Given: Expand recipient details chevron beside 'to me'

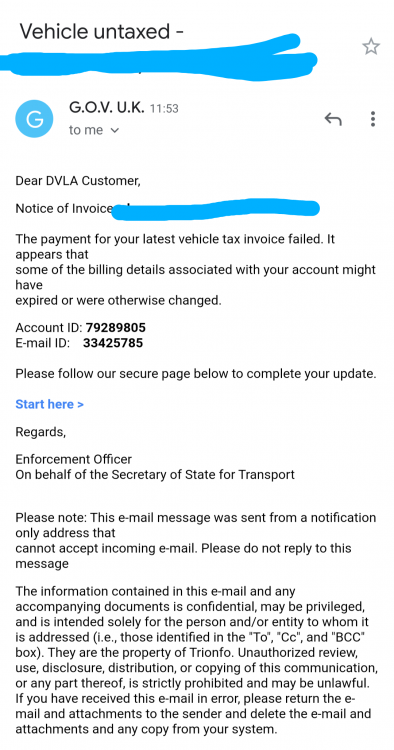Looking at the screenshot, I should point(114,131).
